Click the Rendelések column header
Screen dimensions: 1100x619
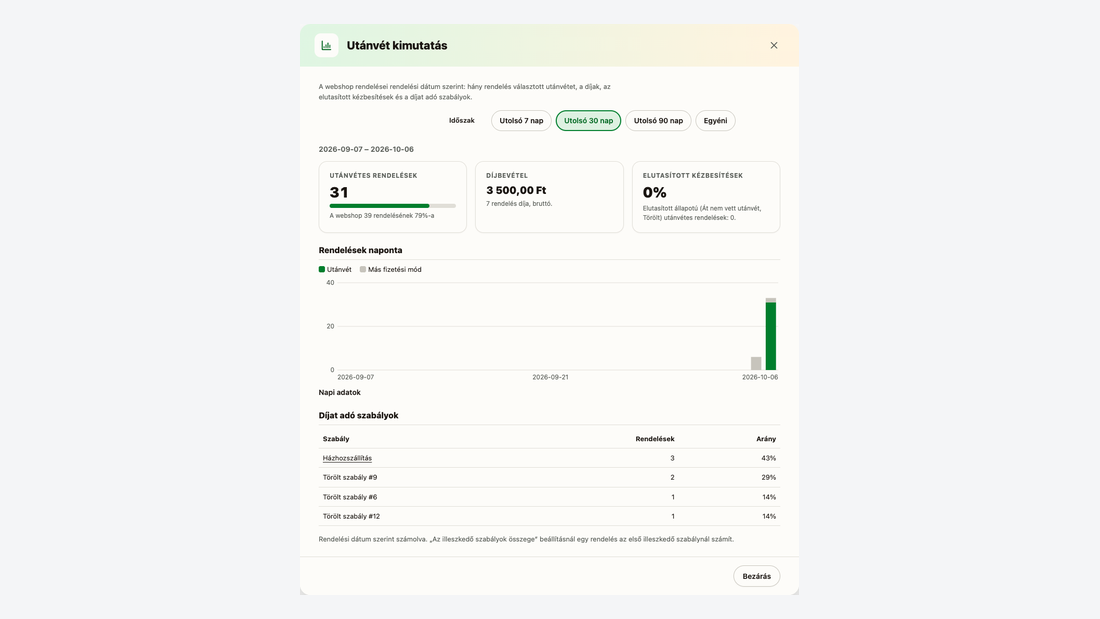pyautogui.click(x=655, y=439)
